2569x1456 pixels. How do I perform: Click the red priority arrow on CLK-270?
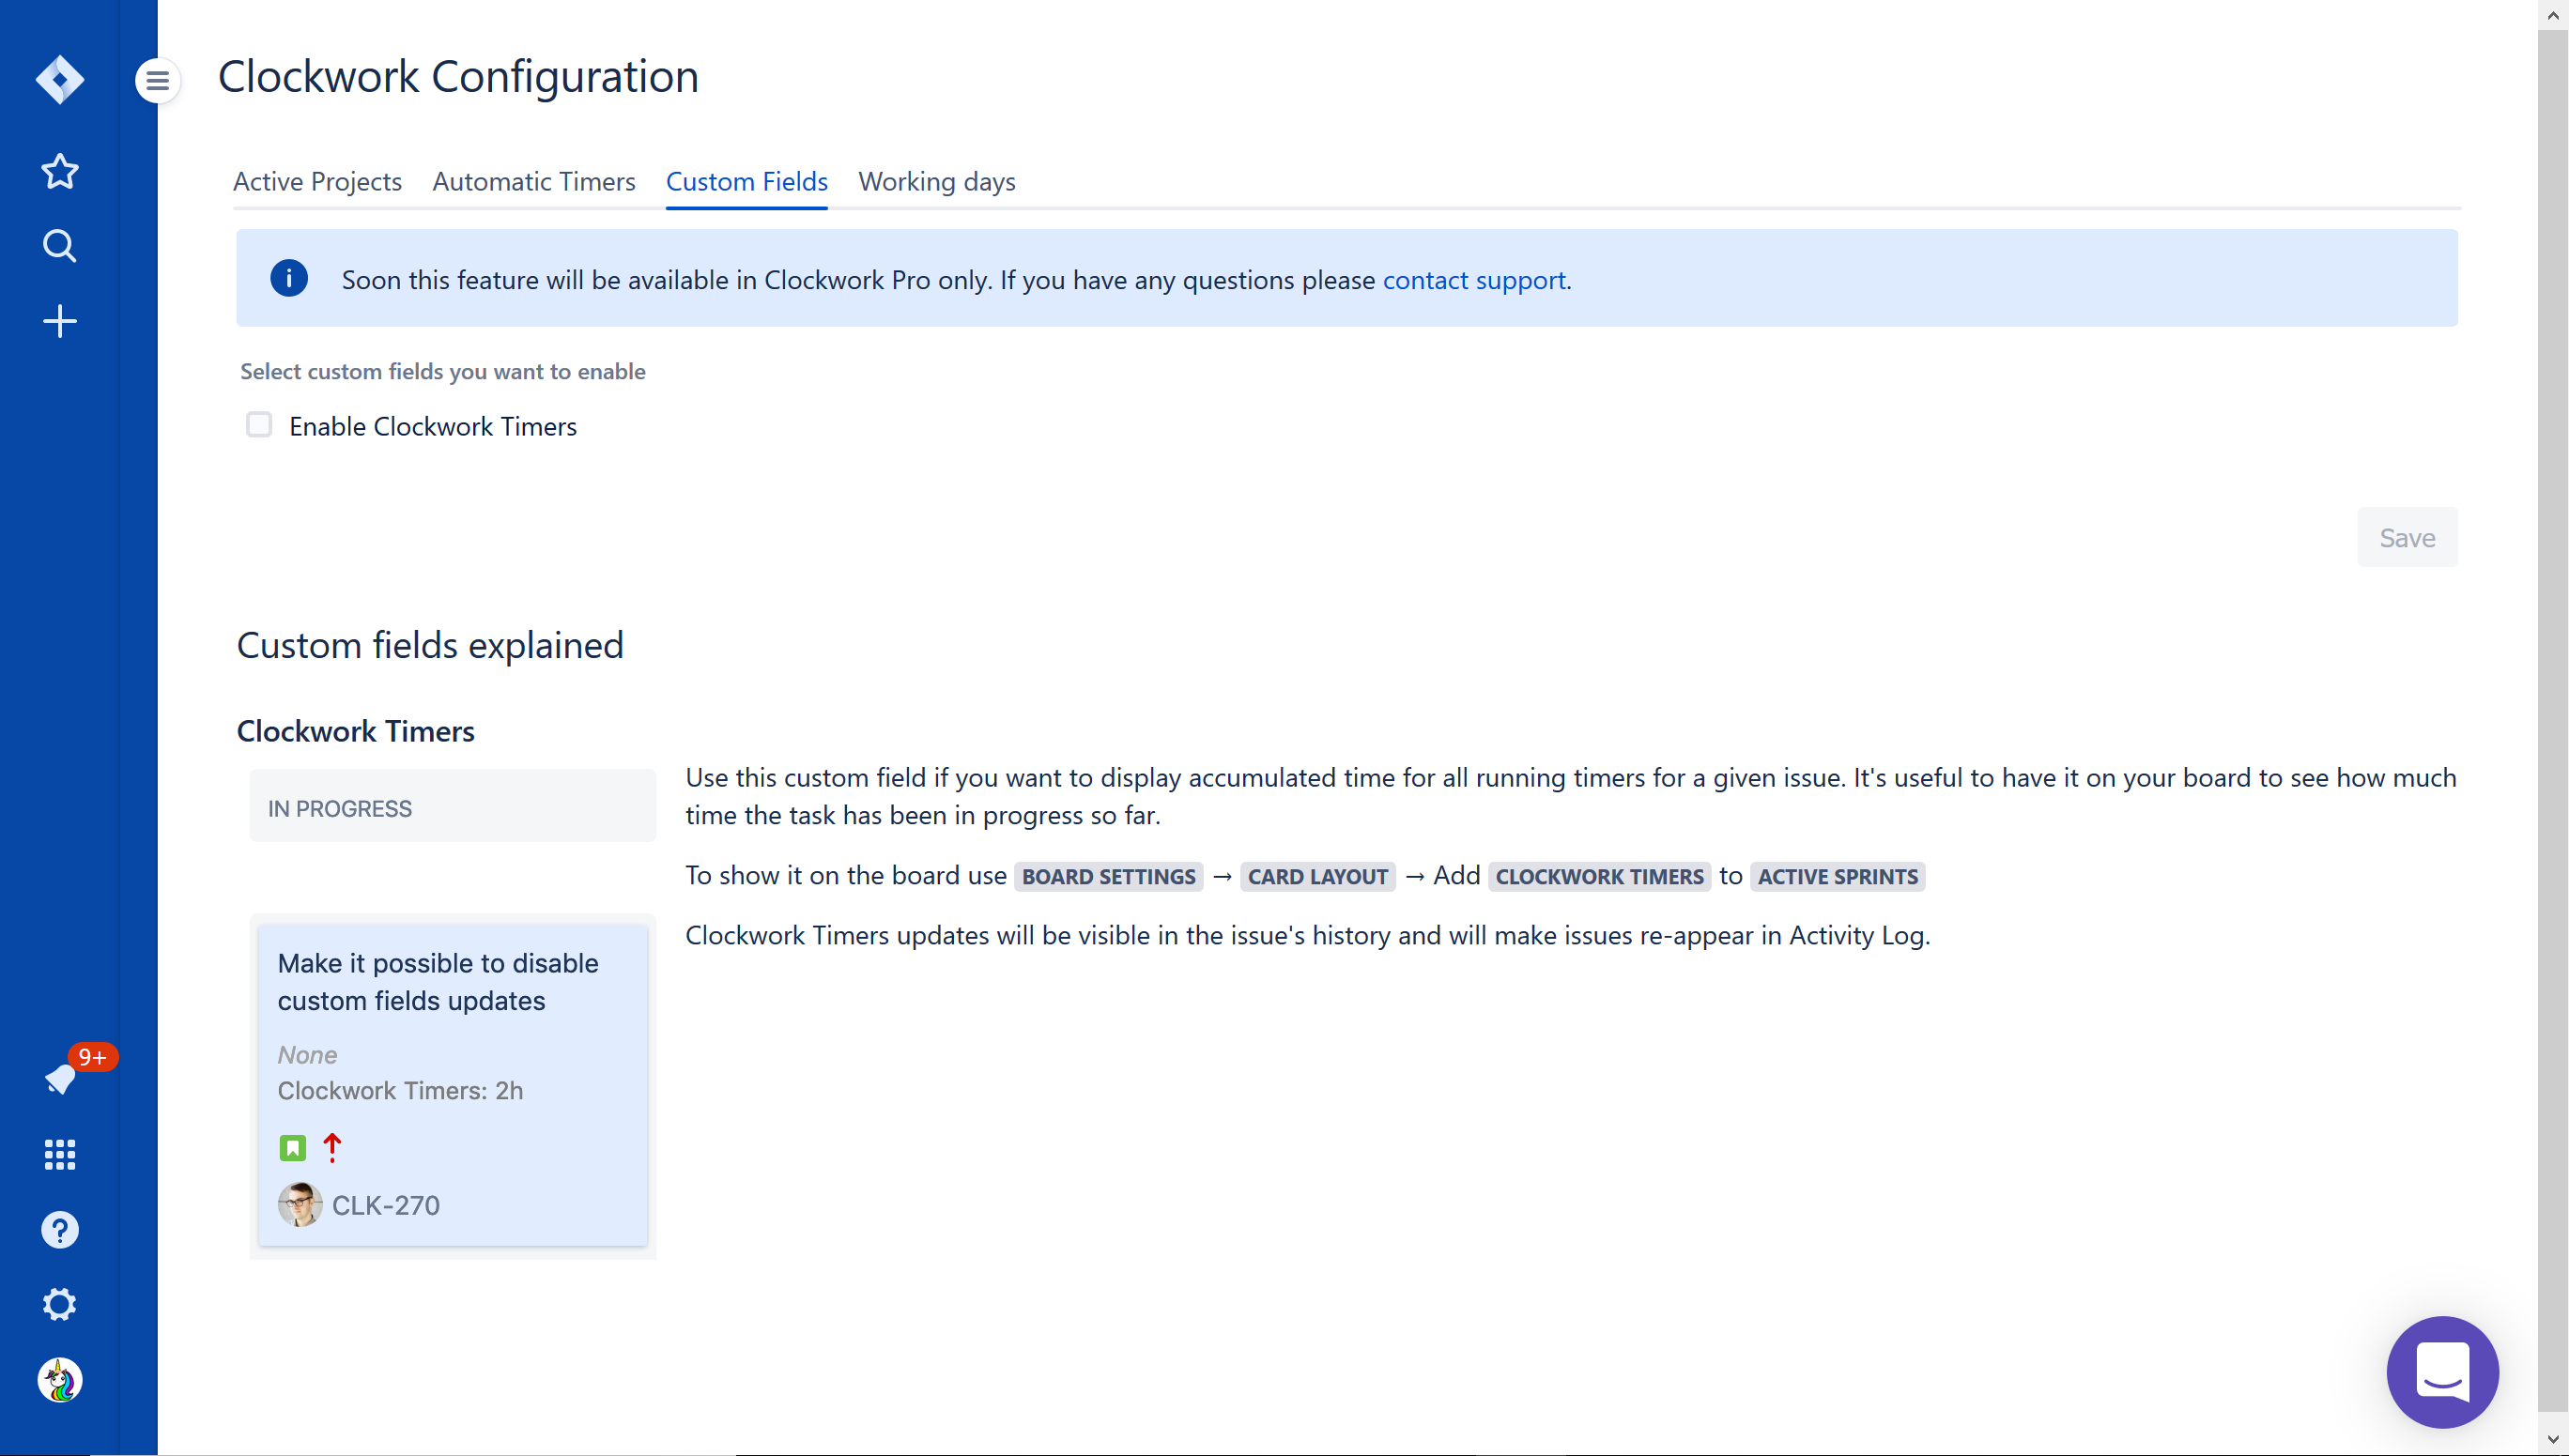click(x=331, y=1147)
